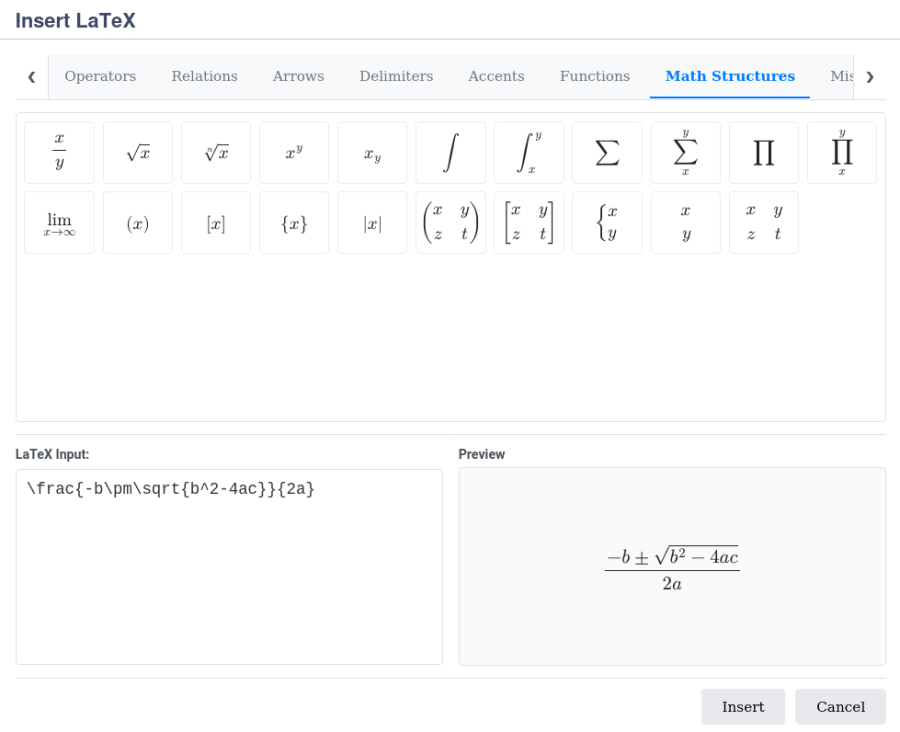The width and height of the screenshot is (900, 732).
Task: Insert a cases brace structure
Action: point(607,222)
